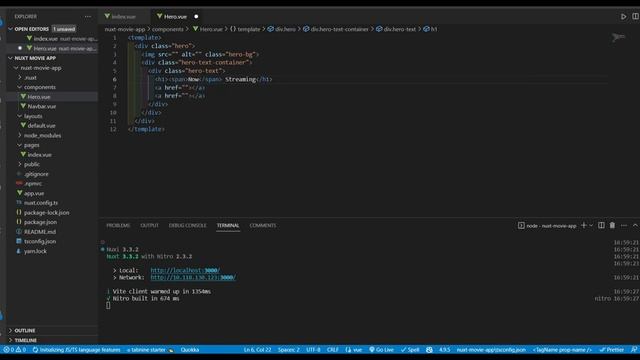The image size is (640, 360).
Task: Maximize the panel with chevron up
Action: pyautogui.click(x=635, y=225)
